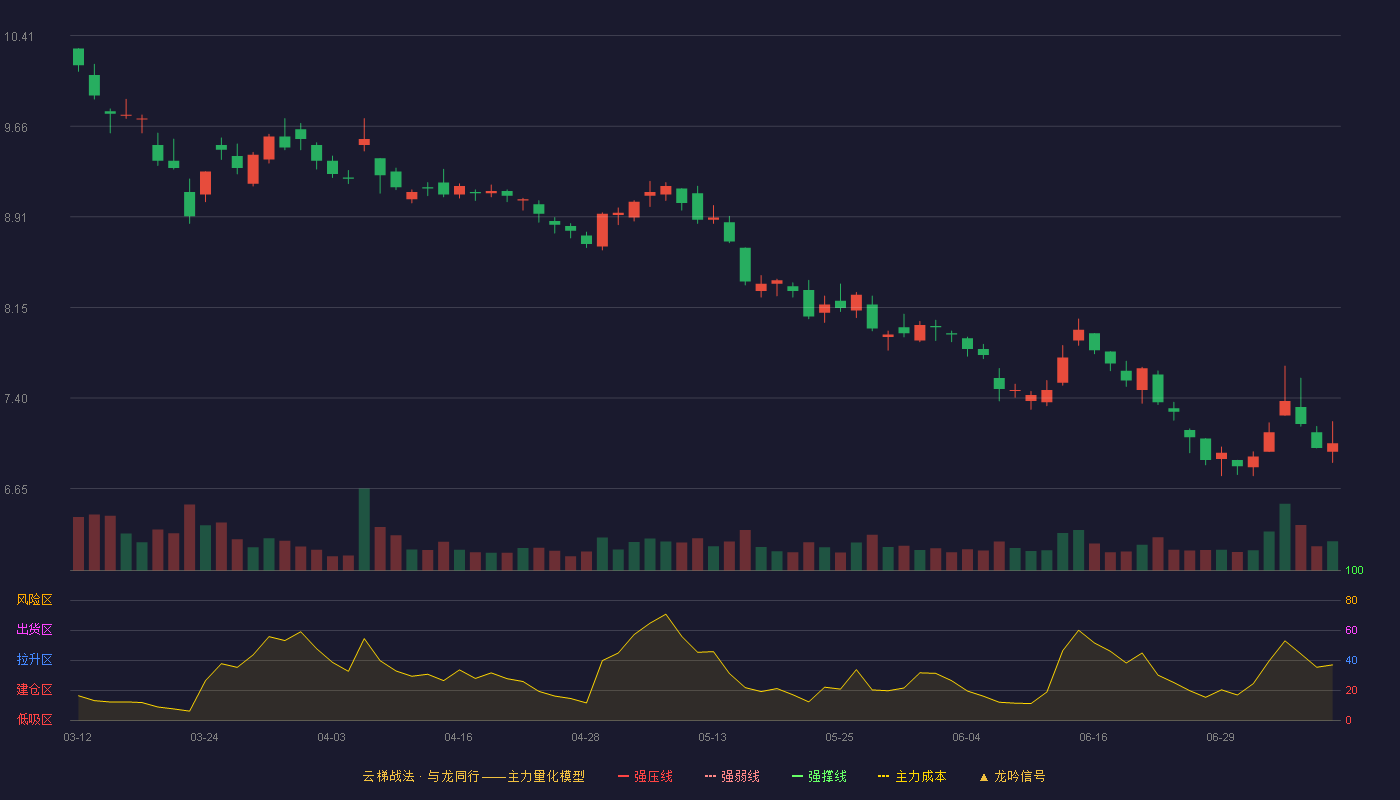Select the 出货区 zone label
Screen dimensions: 1400x800
[x=34, y=630]
